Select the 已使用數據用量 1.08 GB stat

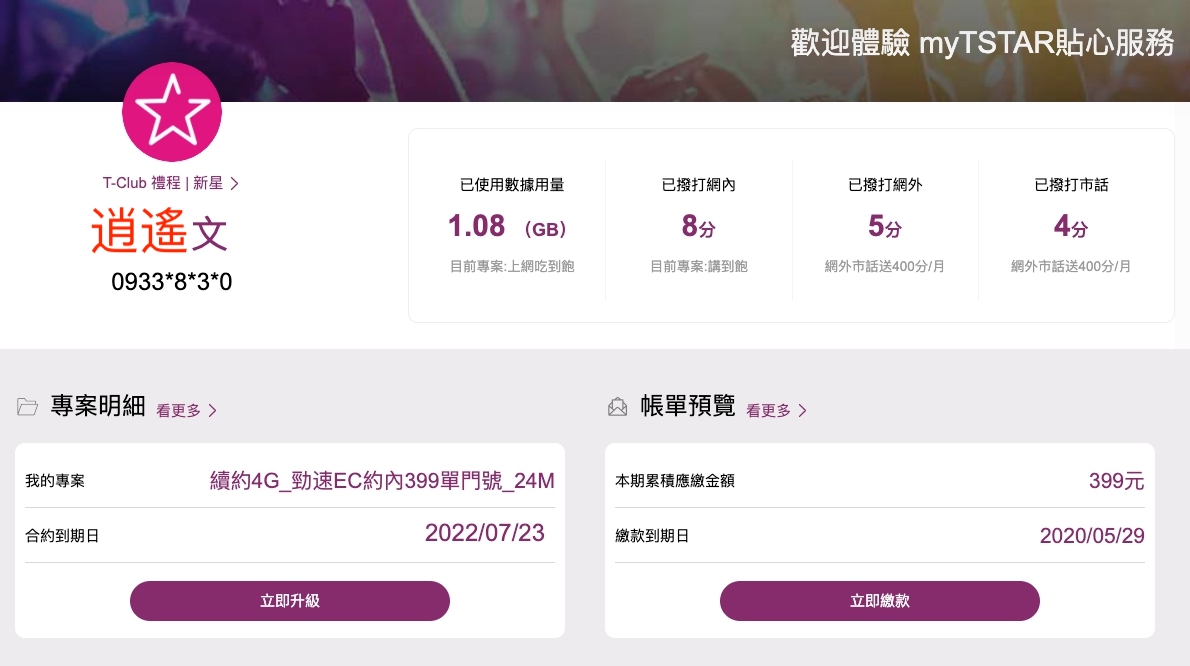pos(511,226)
